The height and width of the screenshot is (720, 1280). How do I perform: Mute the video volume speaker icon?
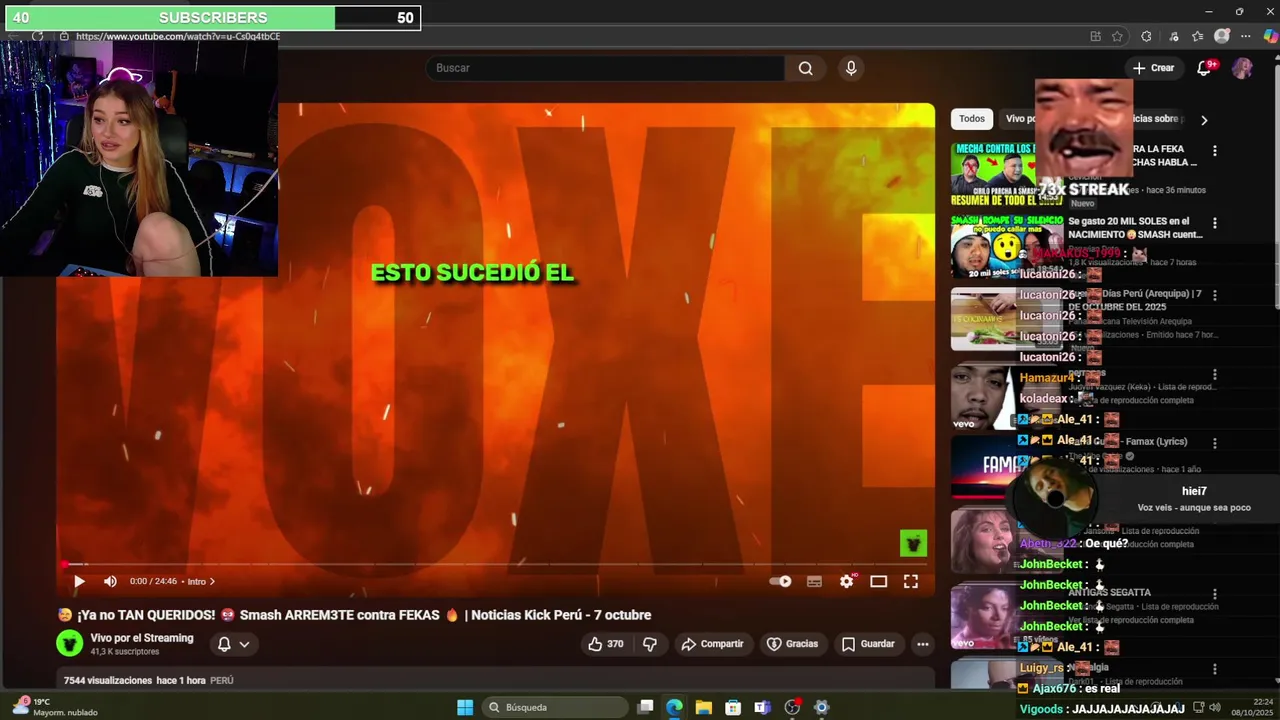click(x=110, y=581)
